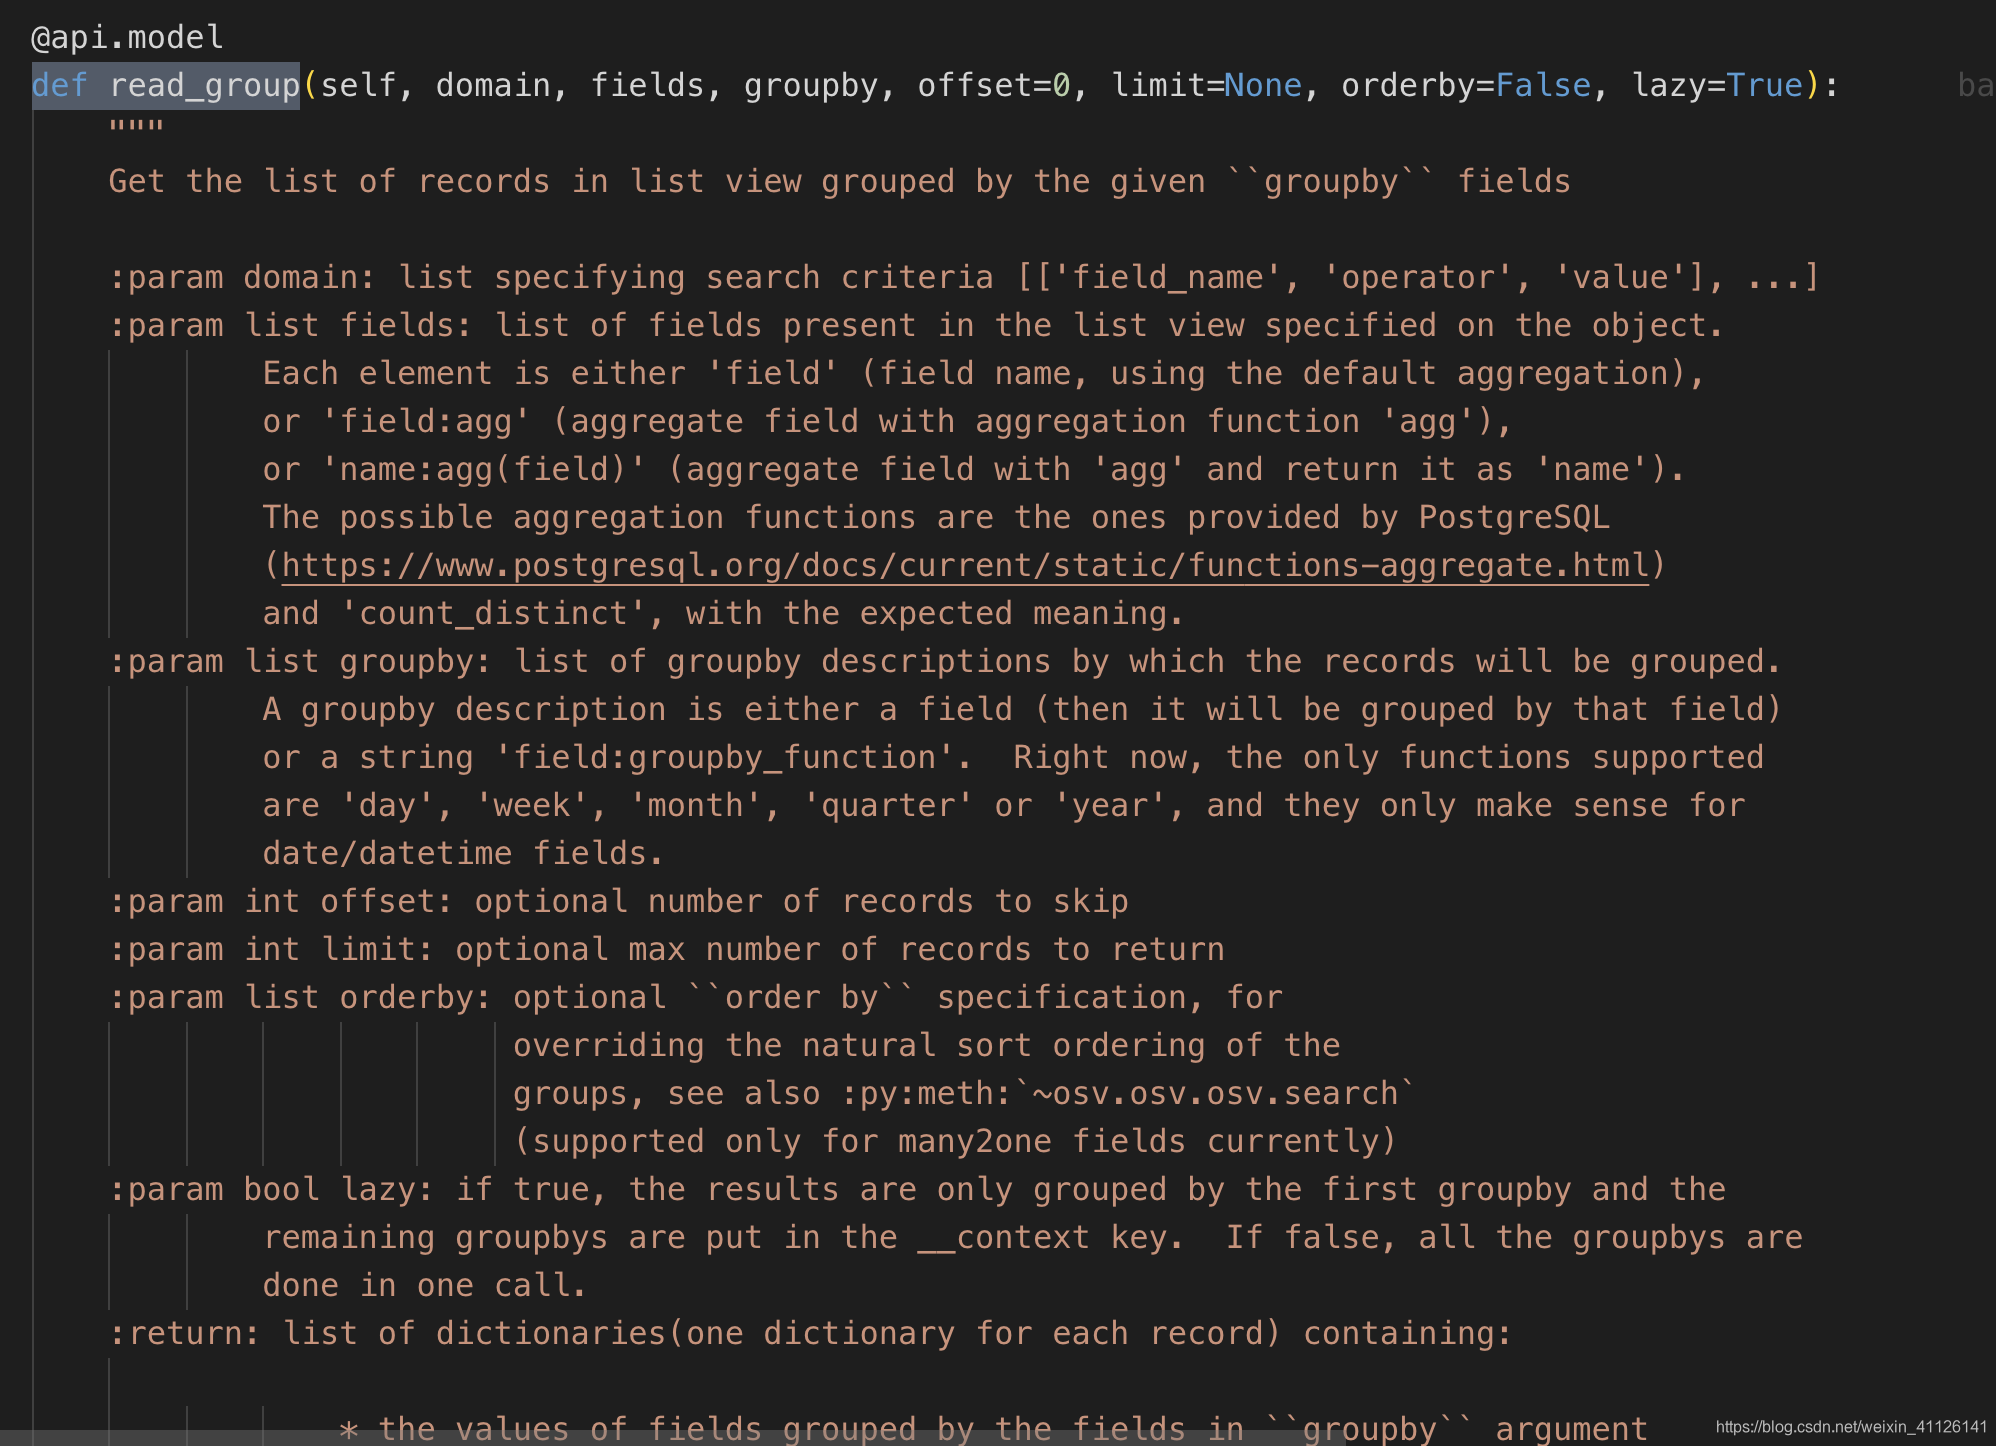The image size is (1996, 1446).
Task: Click the line 'done in one call.'
Action: 425,1286
